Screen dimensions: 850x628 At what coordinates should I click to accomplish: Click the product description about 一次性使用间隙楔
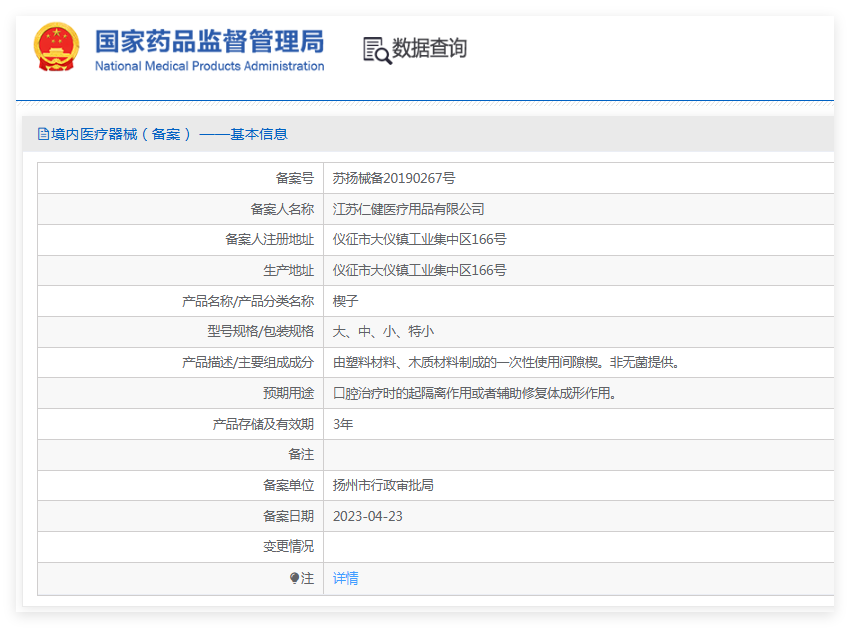(x=506, y=362)
